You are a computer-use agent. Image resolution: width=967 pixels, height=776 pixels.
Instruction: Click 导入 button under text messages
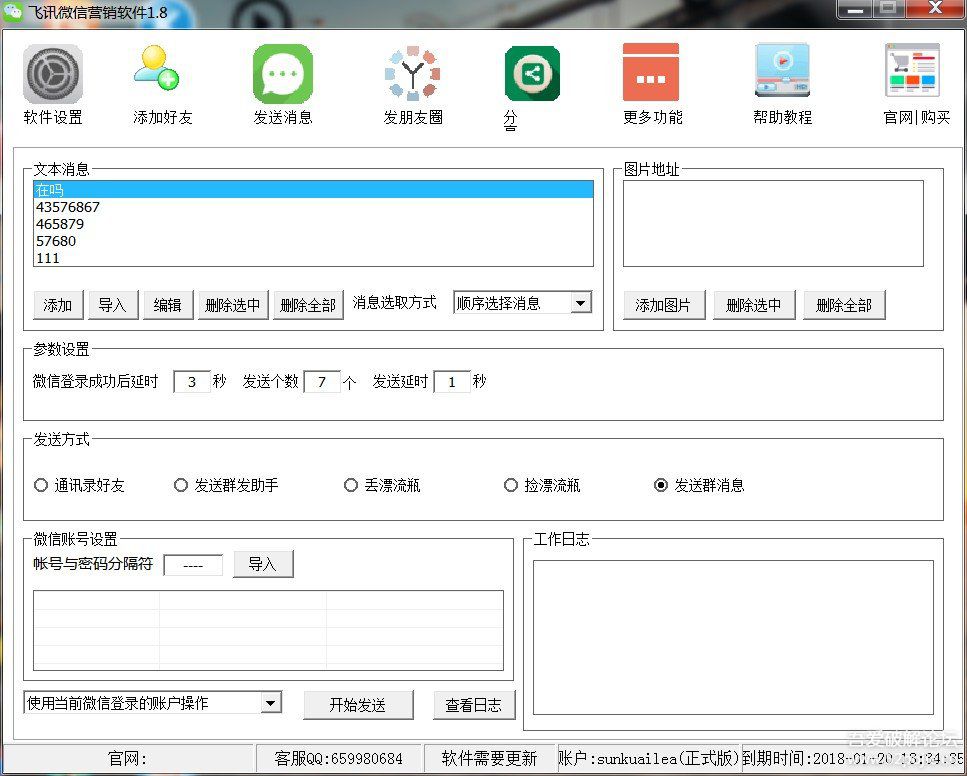coord(113,305)
